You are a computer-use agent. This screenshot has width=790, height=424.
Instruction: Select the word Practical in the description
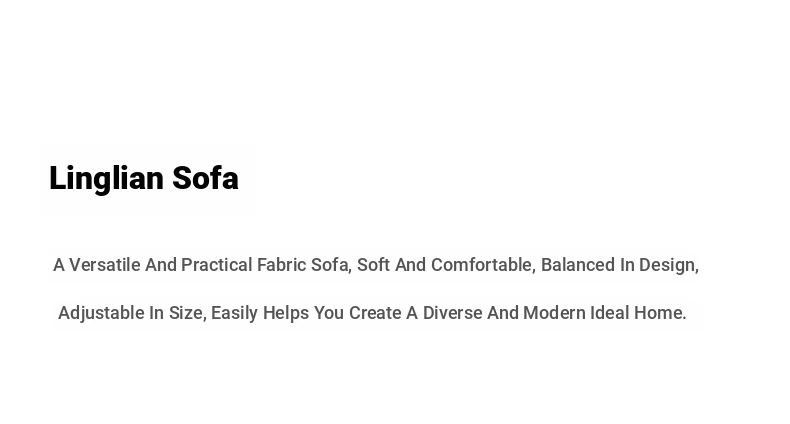217,265
